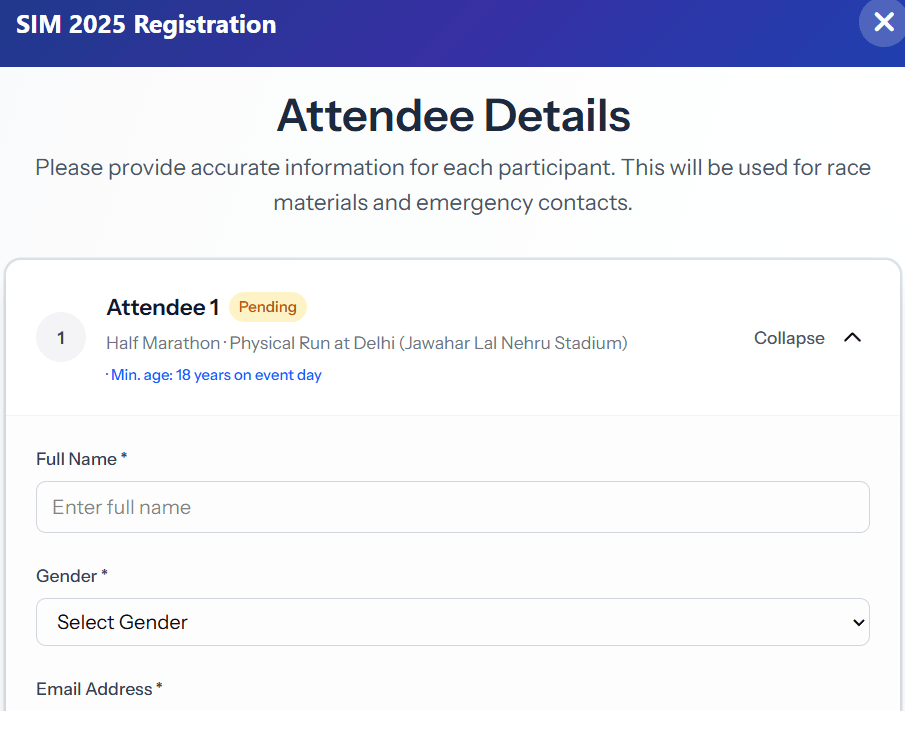Image resolution: width=905 pixels, height=736 pixels.
Task: Click the upward chevron beside Collapse
Action: coord(852,338)
